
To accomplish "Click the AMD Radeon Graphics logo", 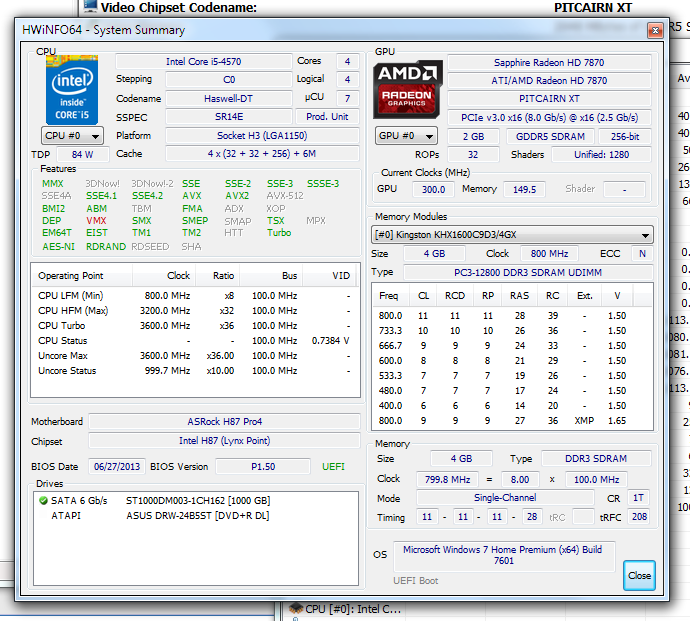I will [x=407, y=90].
